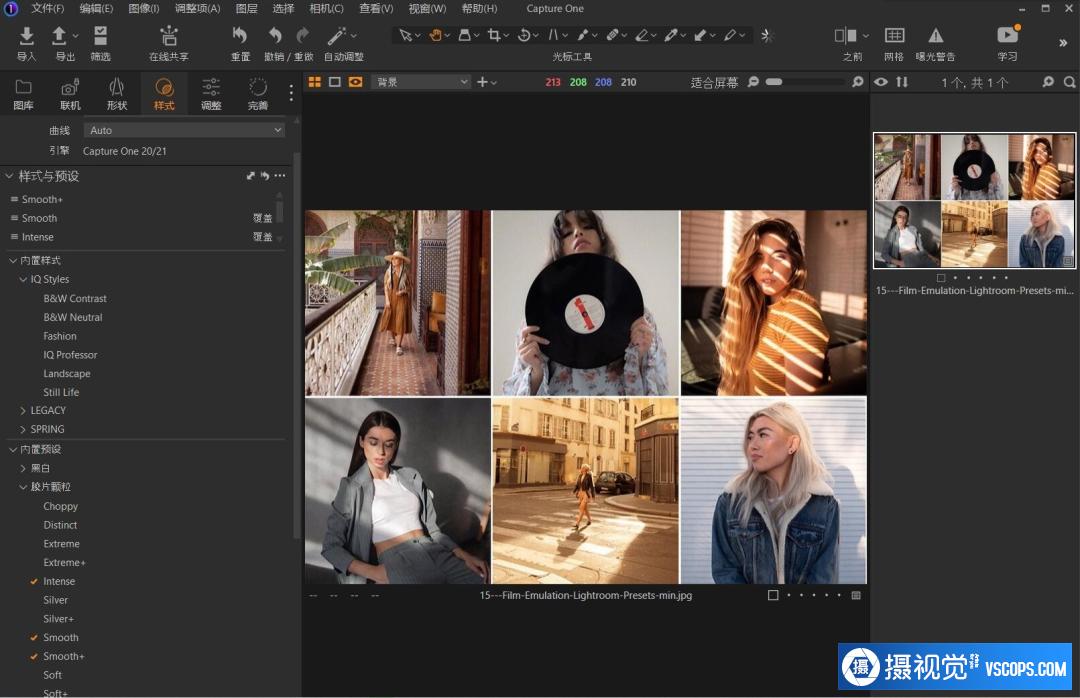Show more toolbar items chevron
Screen dimensions: 1080x698
click(1062, 43)
